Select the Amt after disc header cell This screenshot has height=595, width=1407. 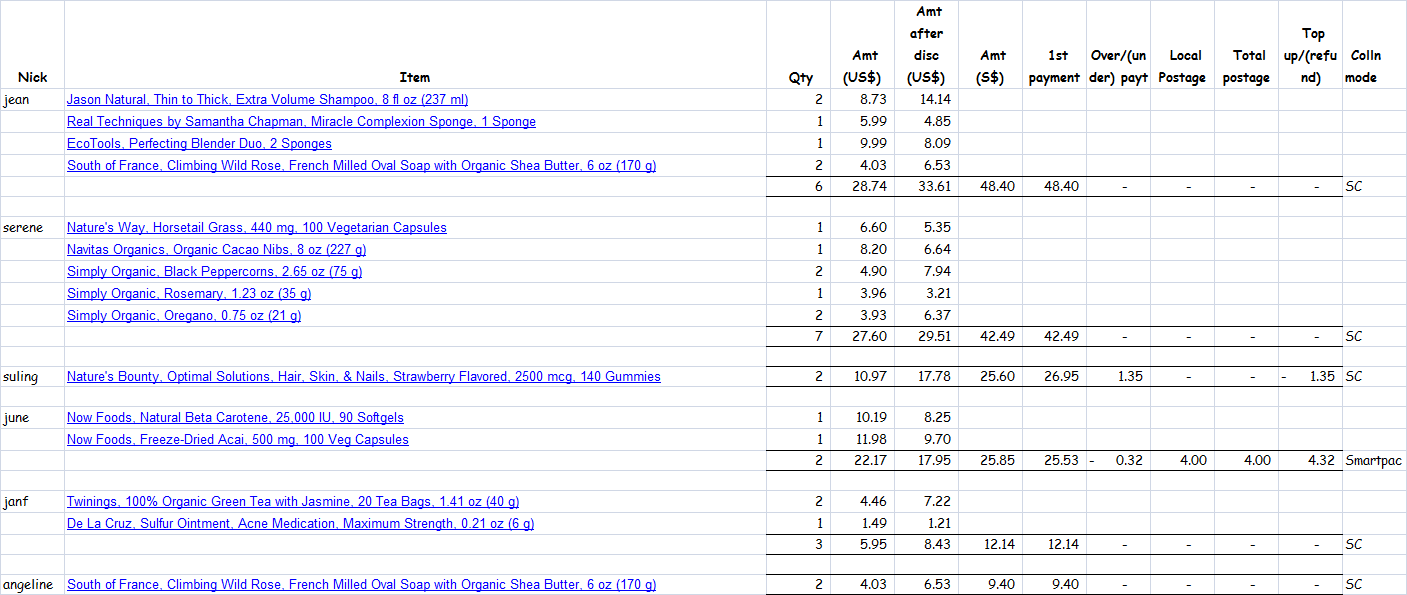point(926,44)
